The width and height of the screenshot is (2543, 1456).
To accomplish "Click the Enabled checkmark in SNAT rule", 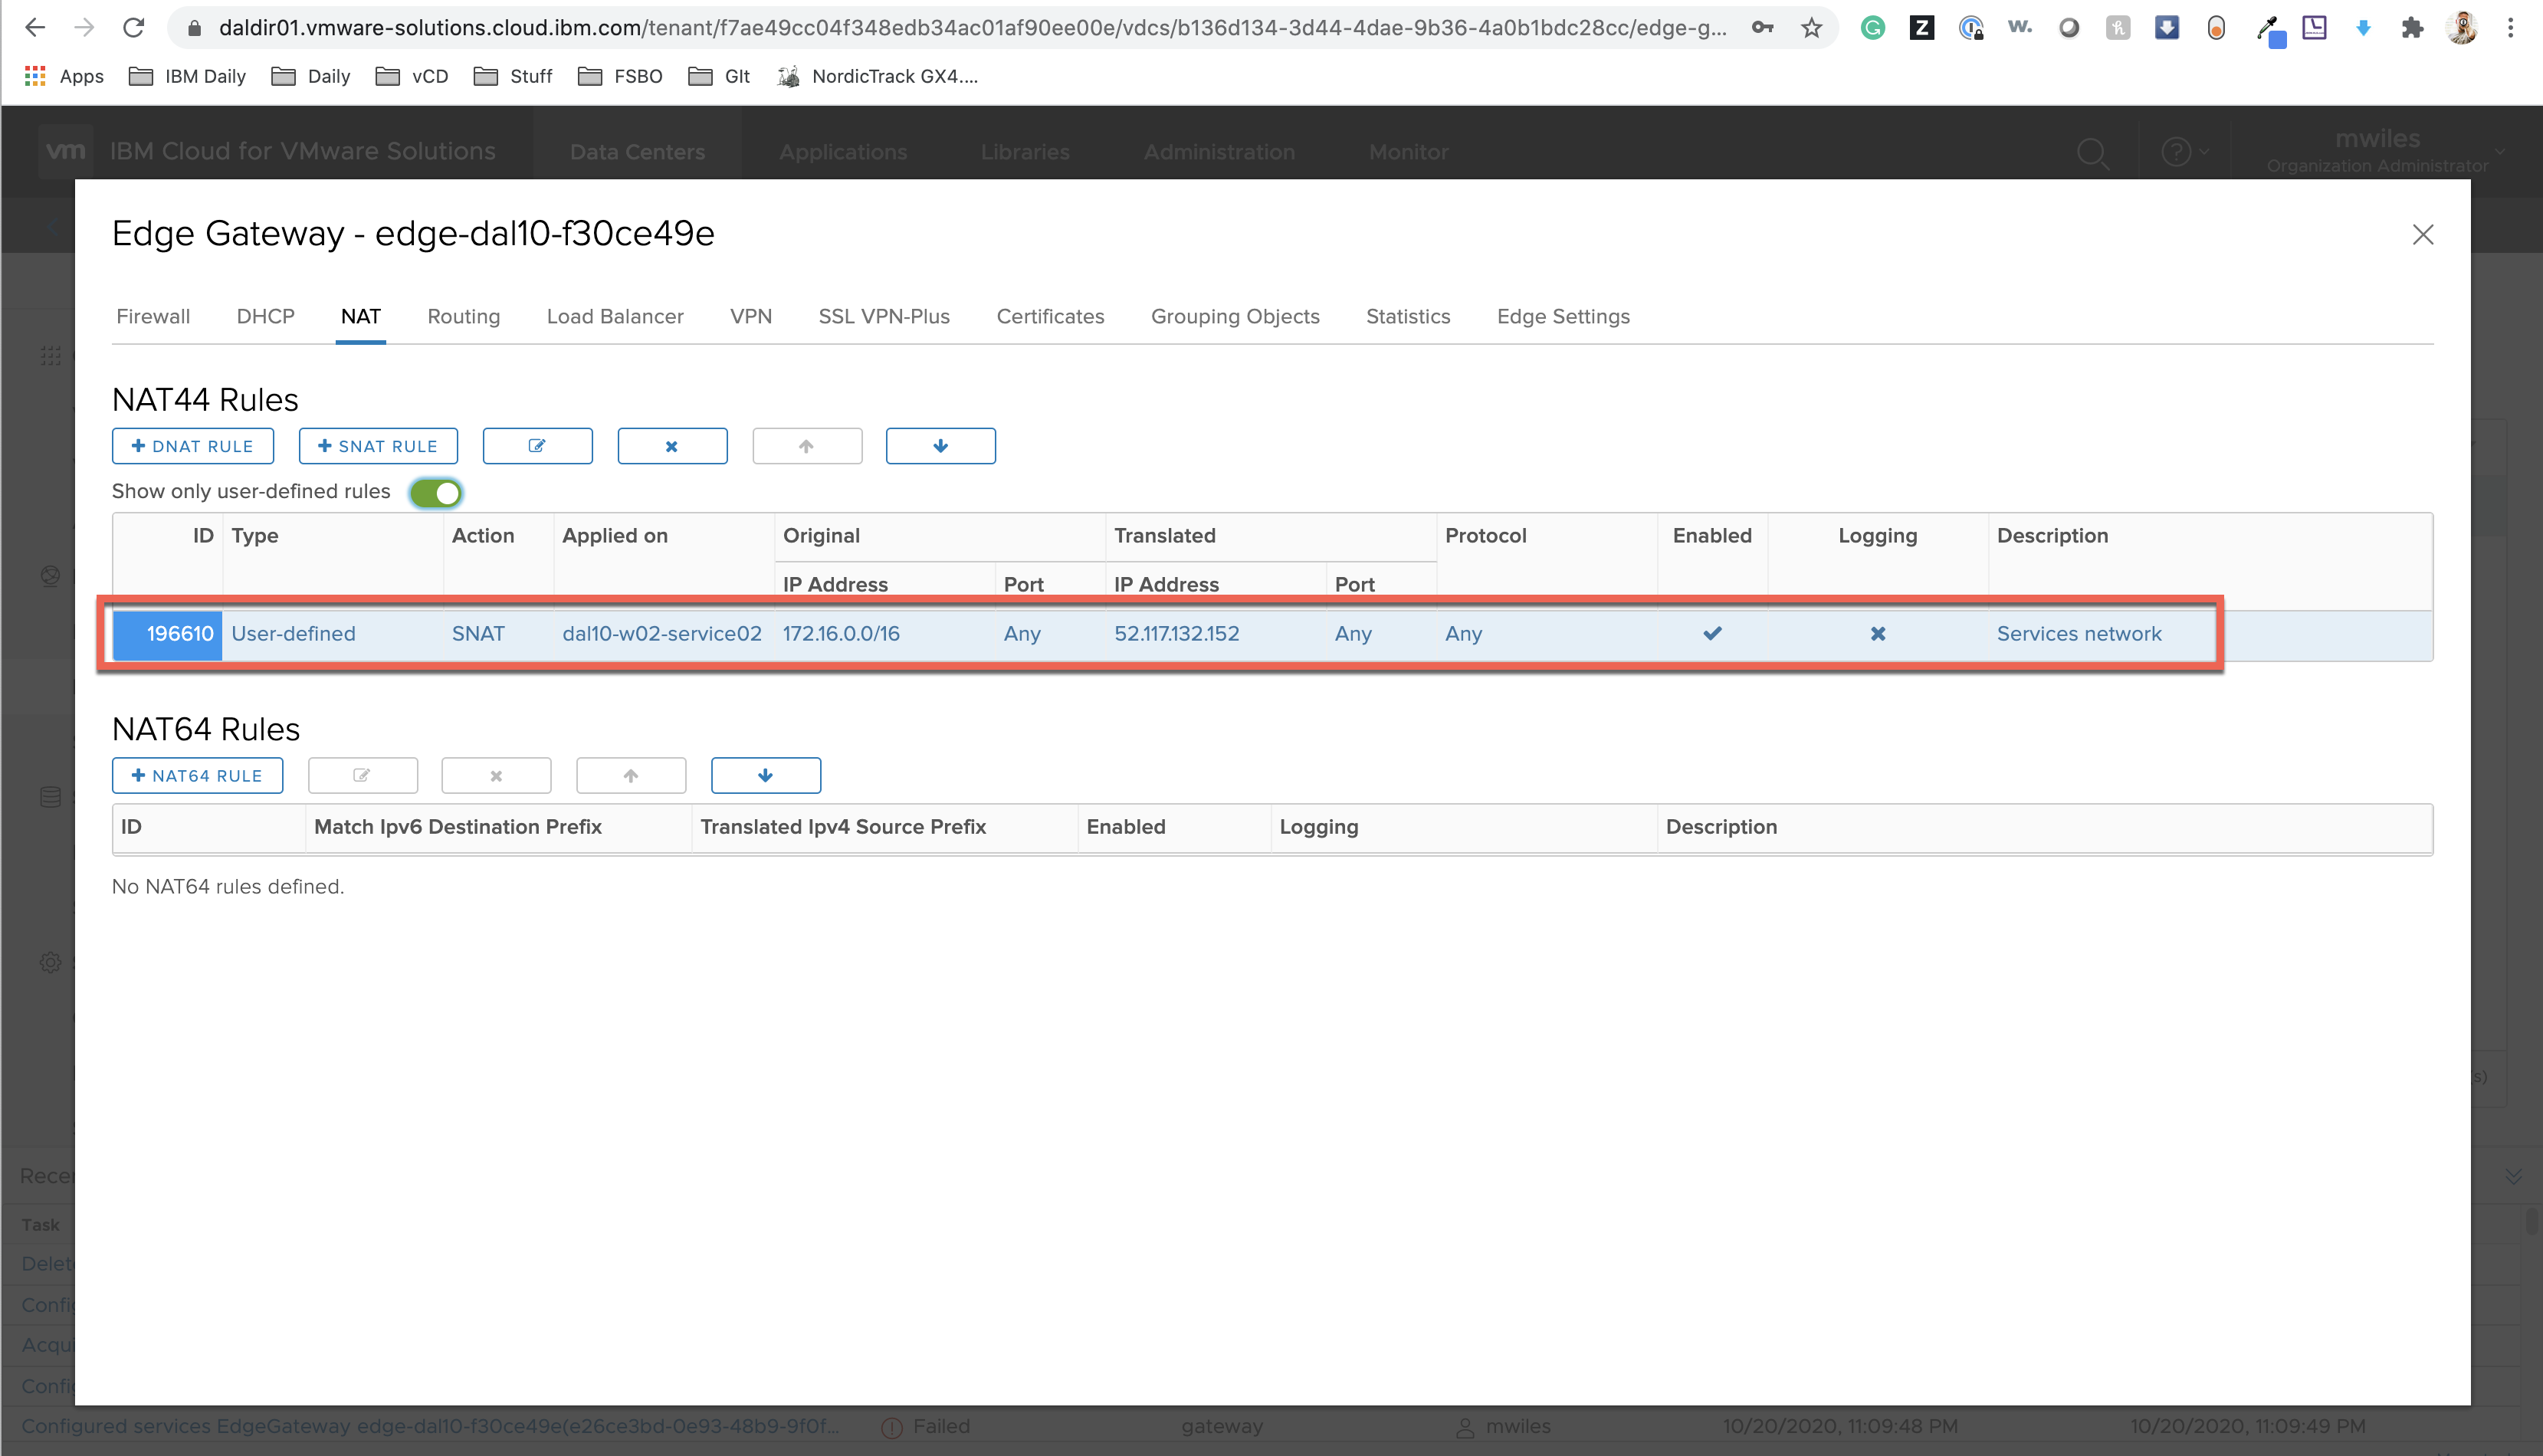I will point(1712,633).
